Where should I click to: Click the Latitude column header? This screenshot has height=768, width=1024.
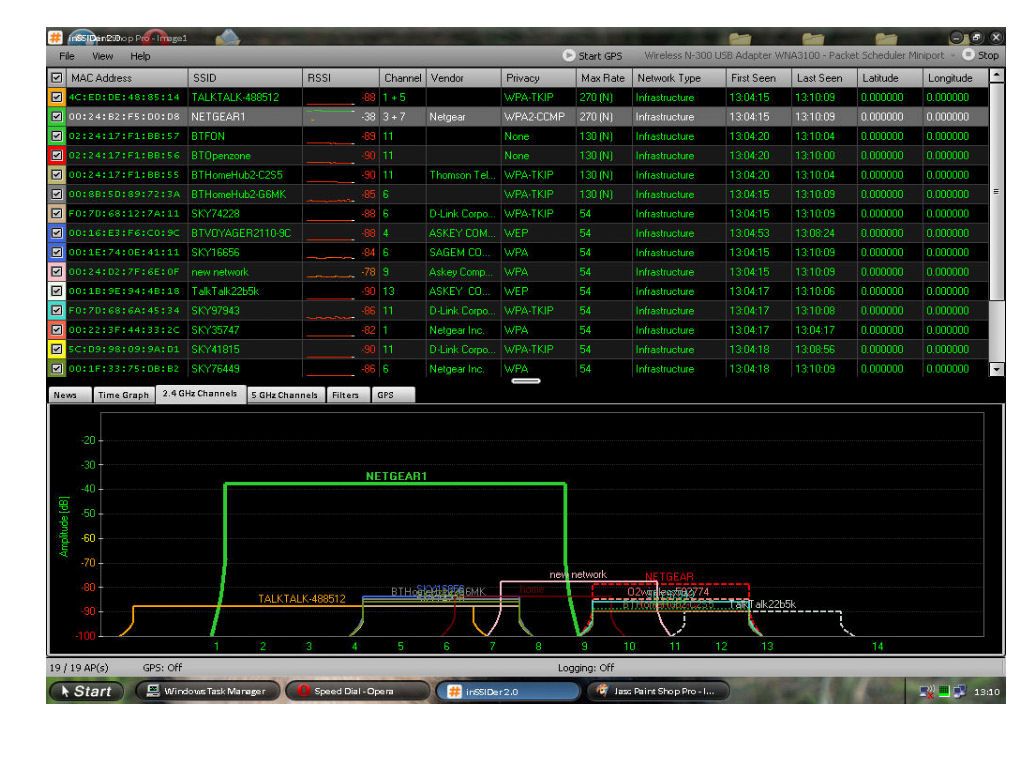click(x=889, y=78)
